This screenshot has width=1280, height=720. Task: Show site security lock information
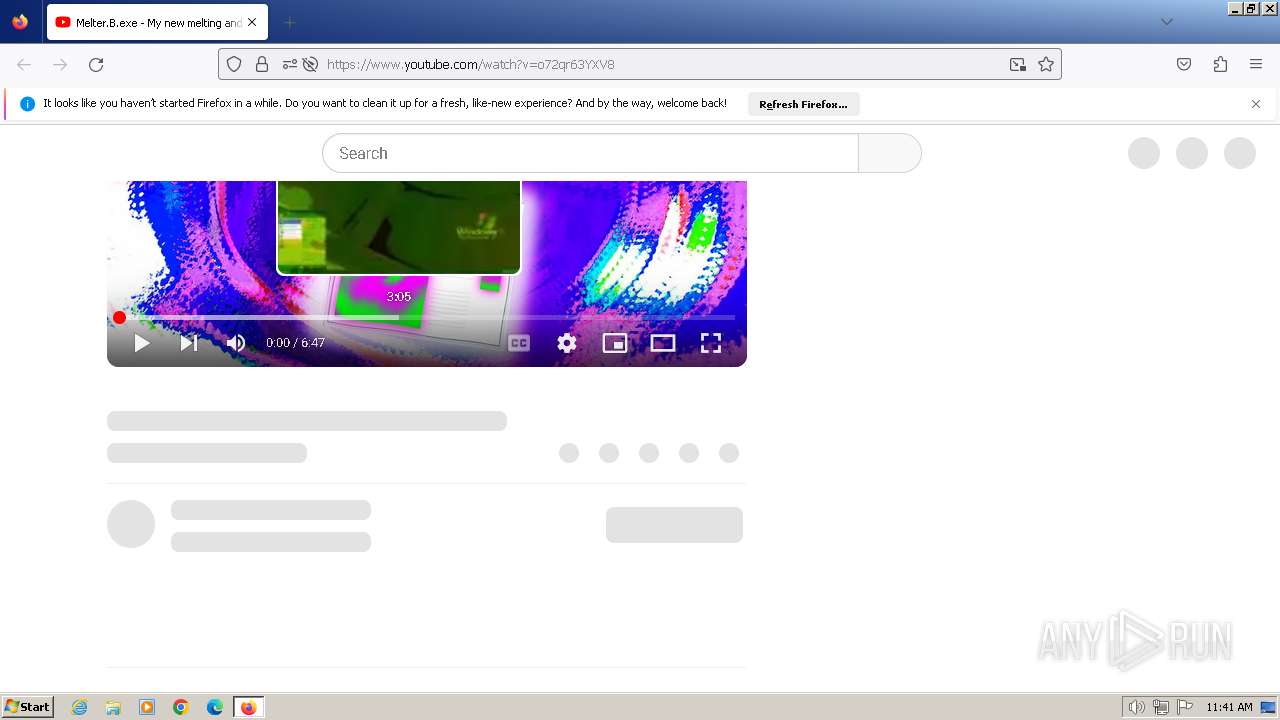click(262, 64)
